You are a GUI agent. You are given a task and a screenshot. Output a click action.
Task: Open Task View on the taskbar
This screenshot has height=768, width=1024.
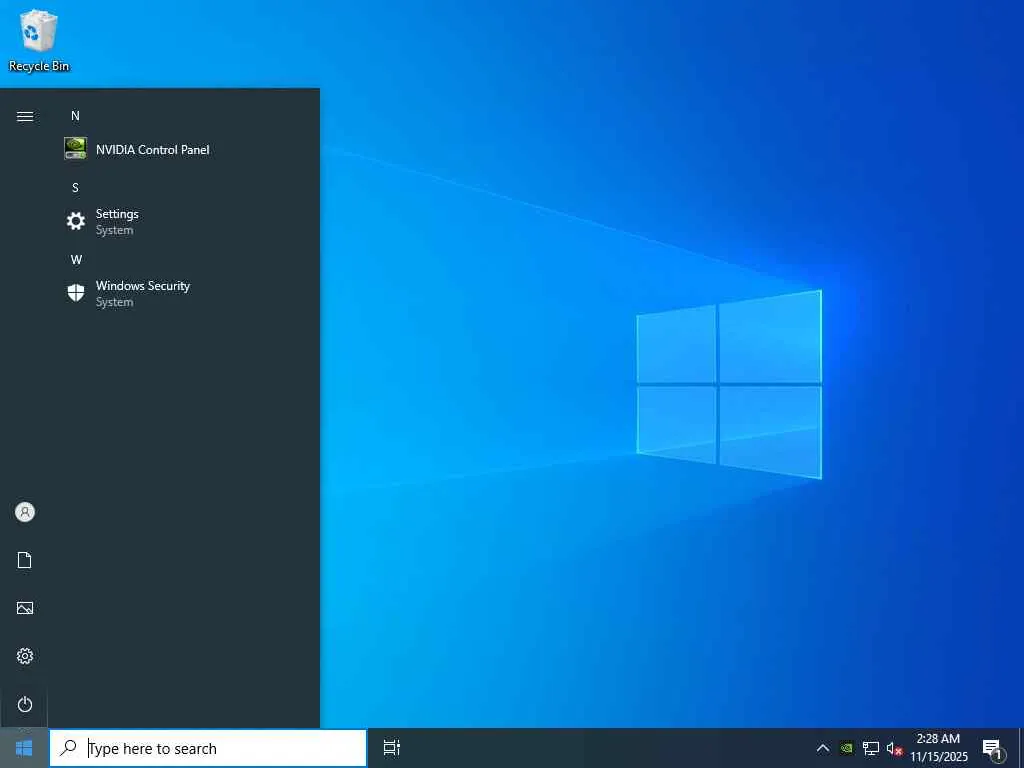391,748
